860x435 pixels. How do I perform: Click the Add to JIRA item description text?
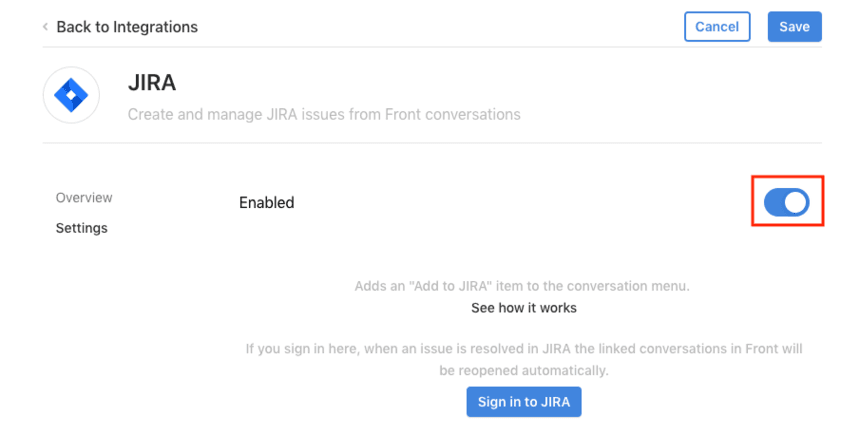coord(522,286)
